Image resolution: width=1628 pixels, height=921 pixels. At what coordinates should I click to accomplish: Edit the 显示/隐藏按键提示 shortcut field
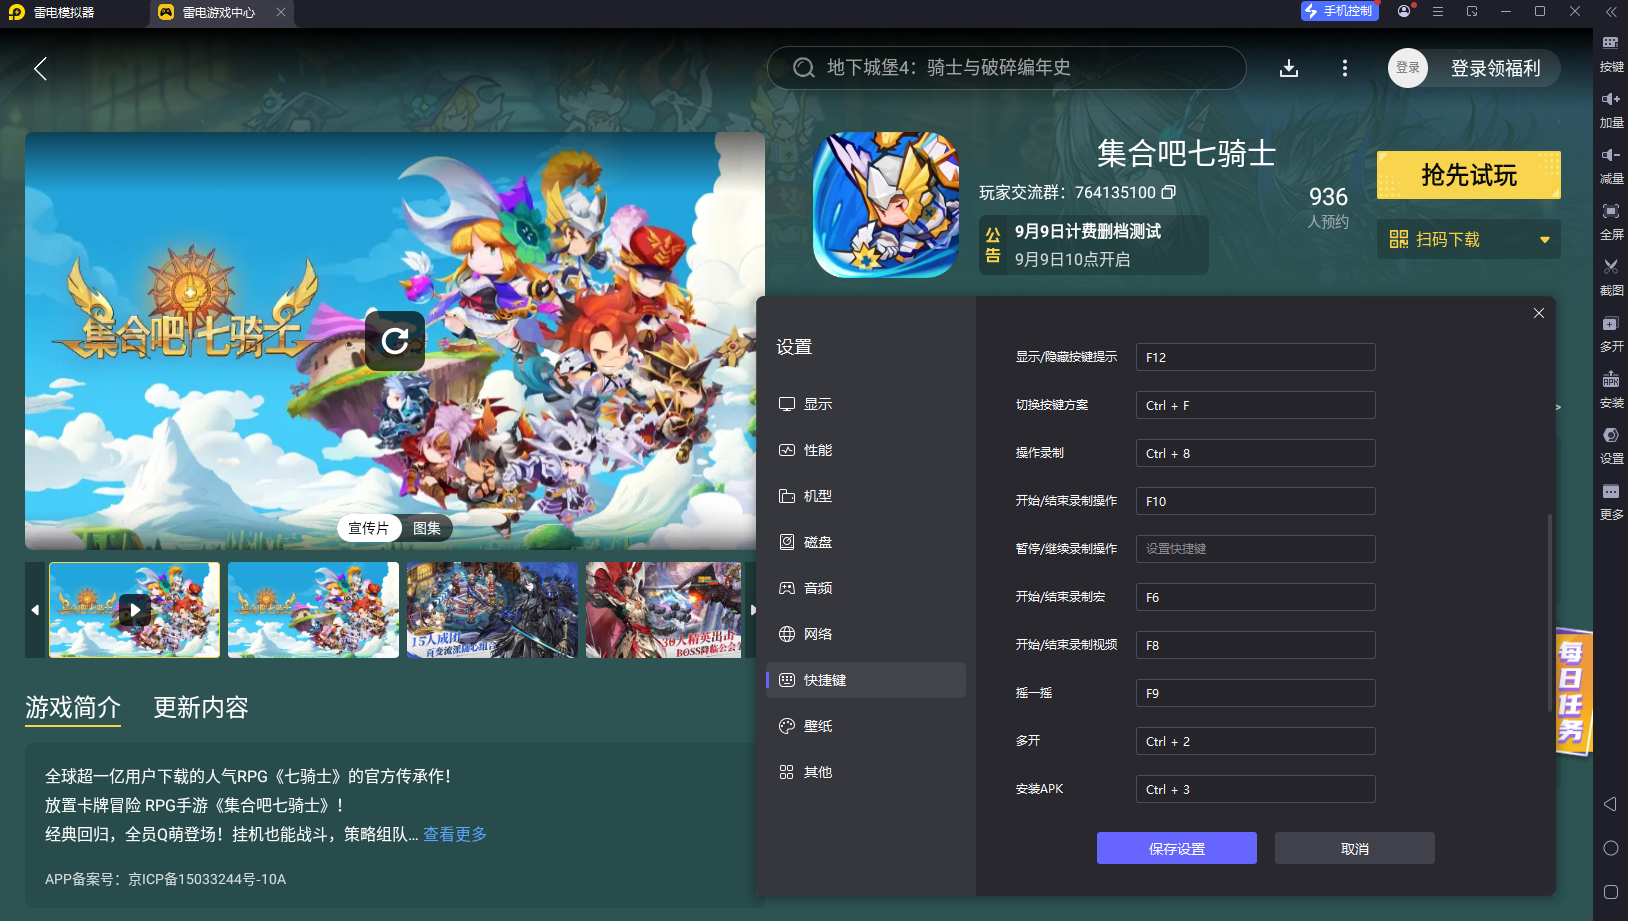(x=1255, y=357)
